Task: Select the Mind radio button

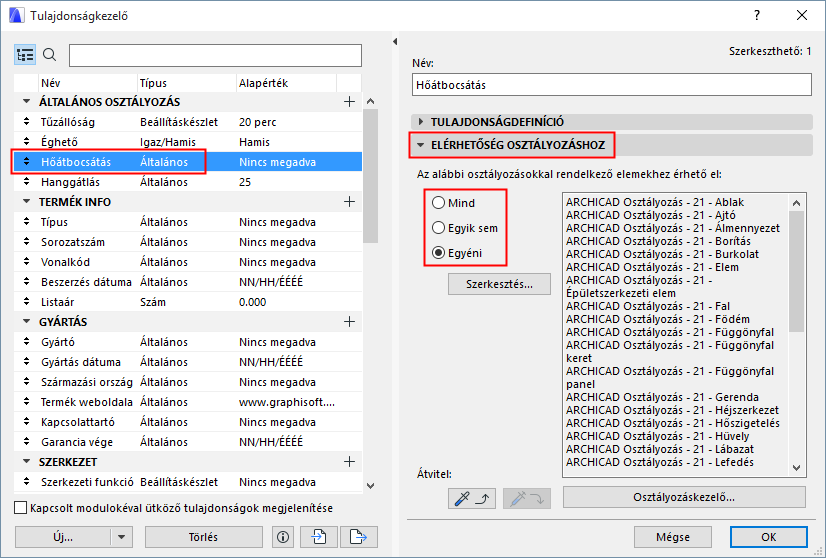Action: click(x=438, y=203)
